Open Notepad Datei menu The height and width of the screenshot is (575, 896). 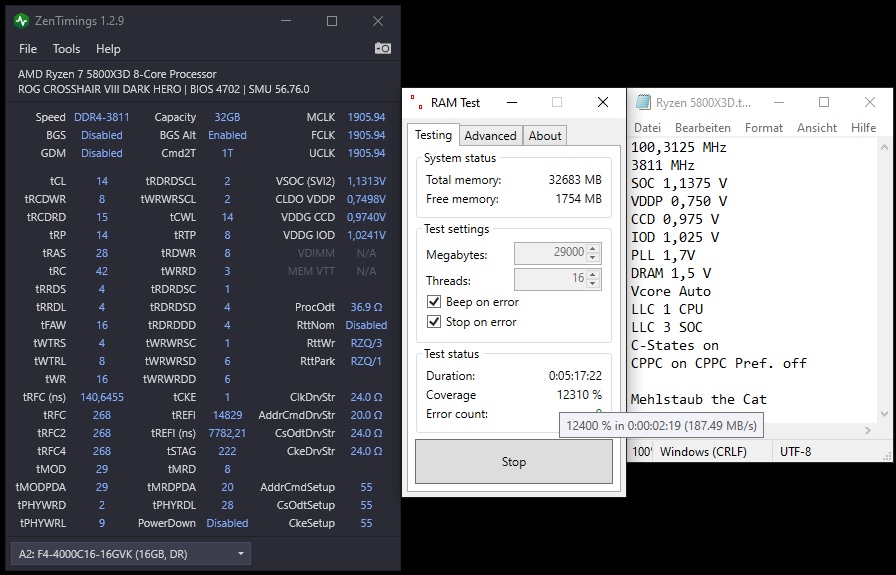(647, 127)
